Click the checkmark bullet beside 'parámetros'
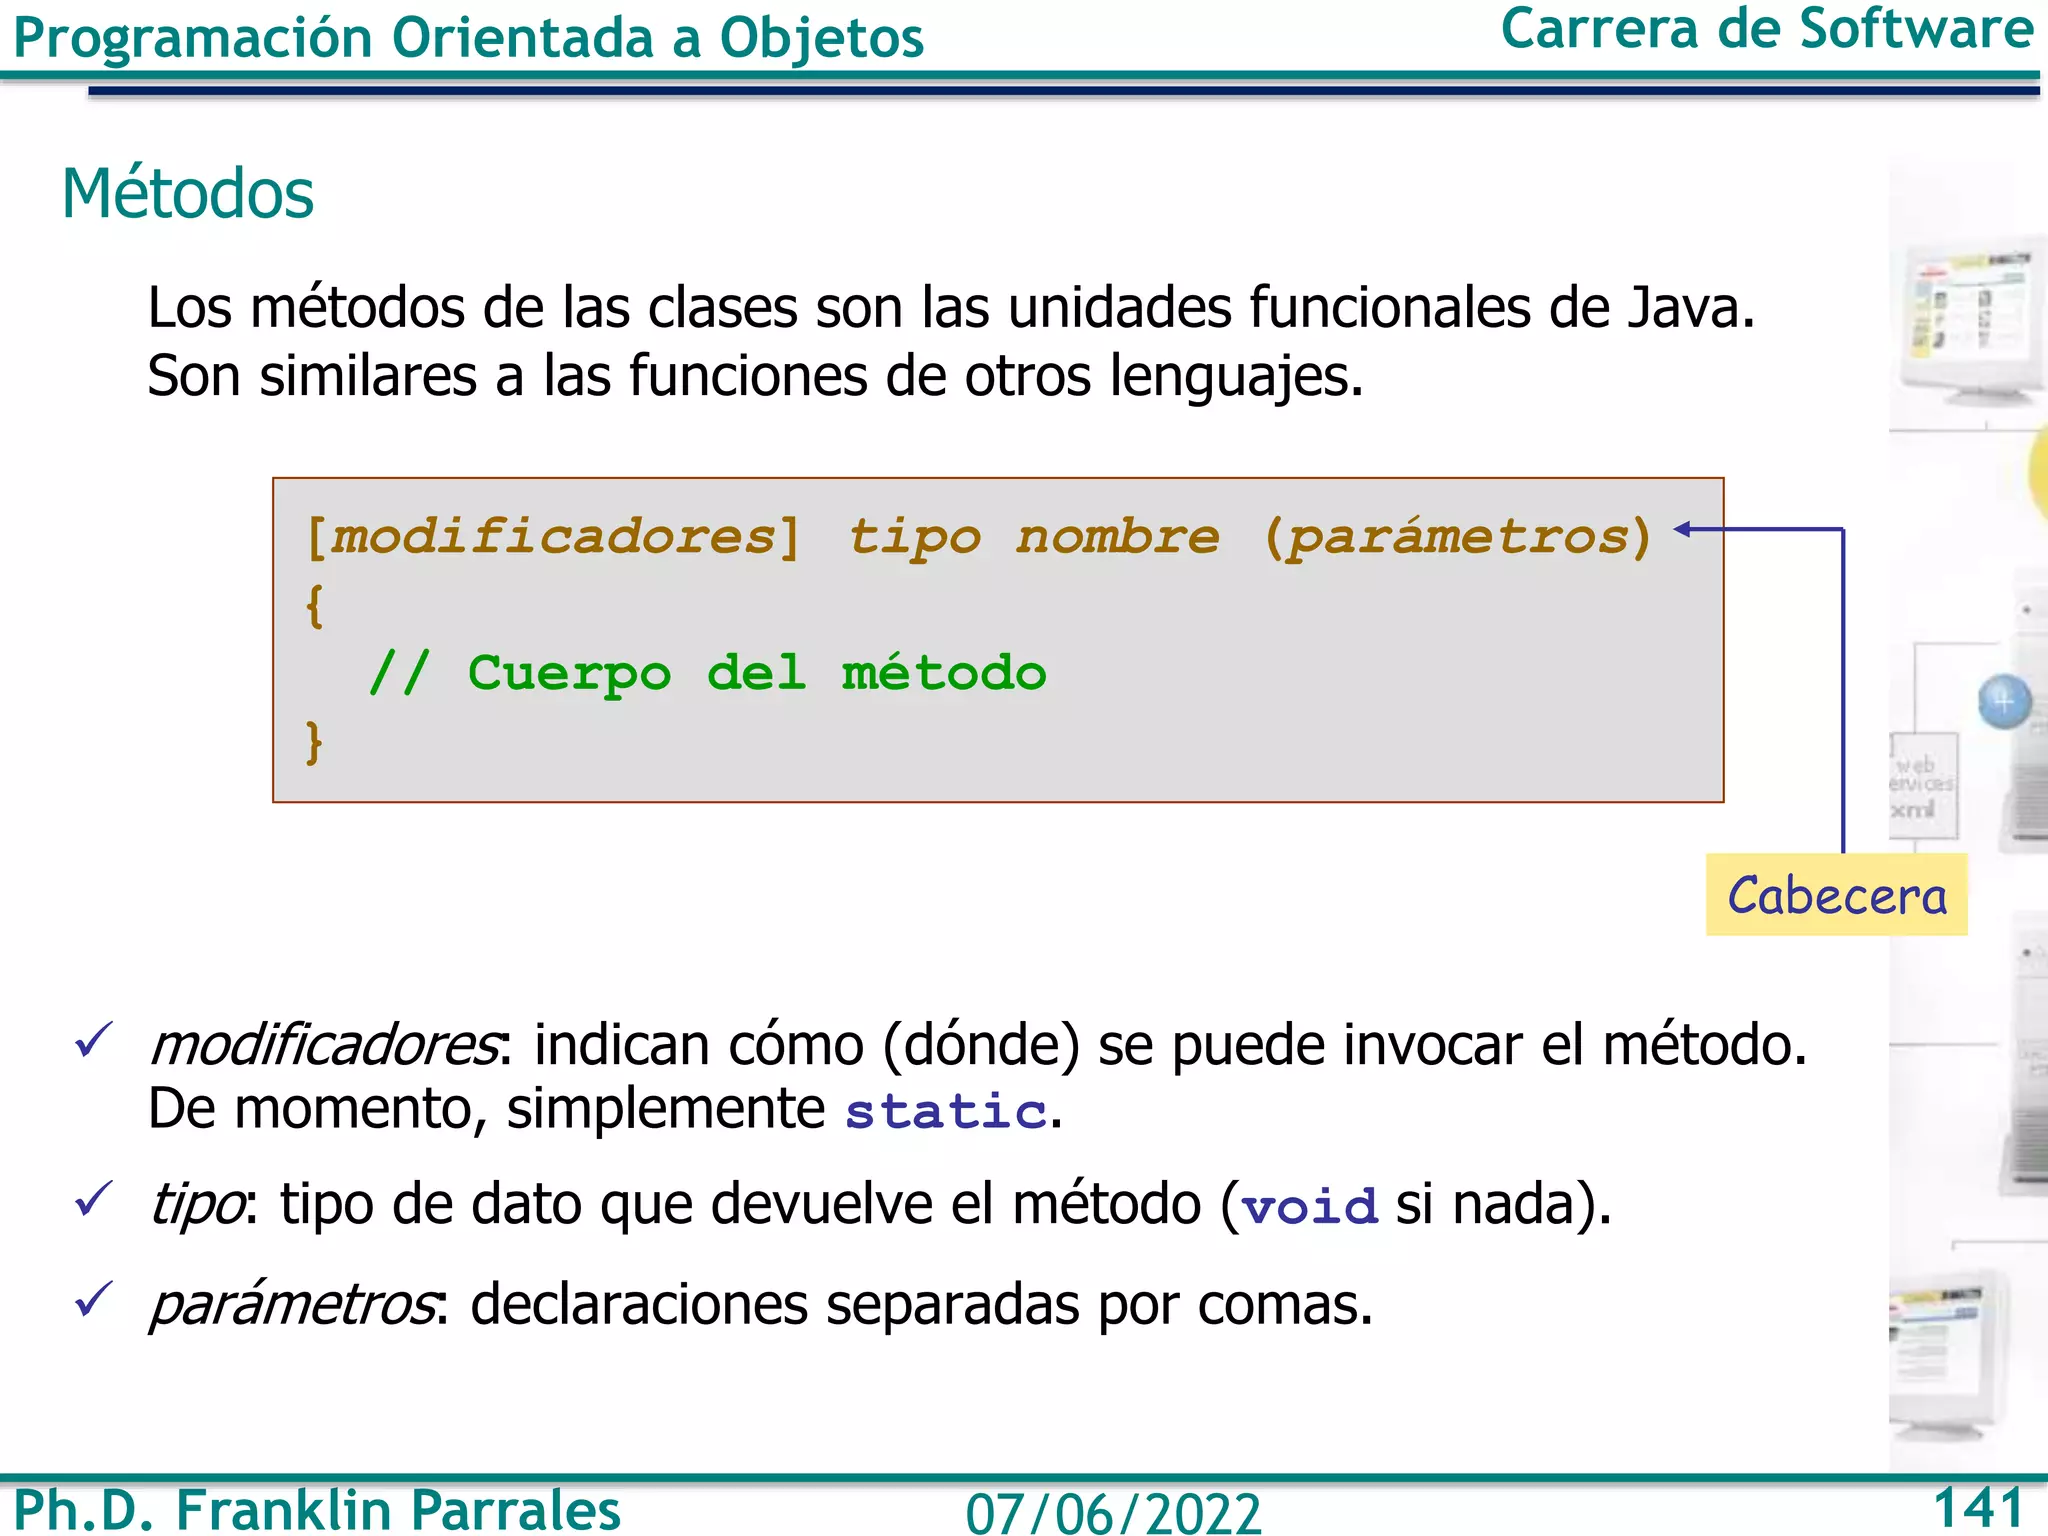This screenshot has height=1536, width=2048. pyautogui.click(x=95, y=1299)
